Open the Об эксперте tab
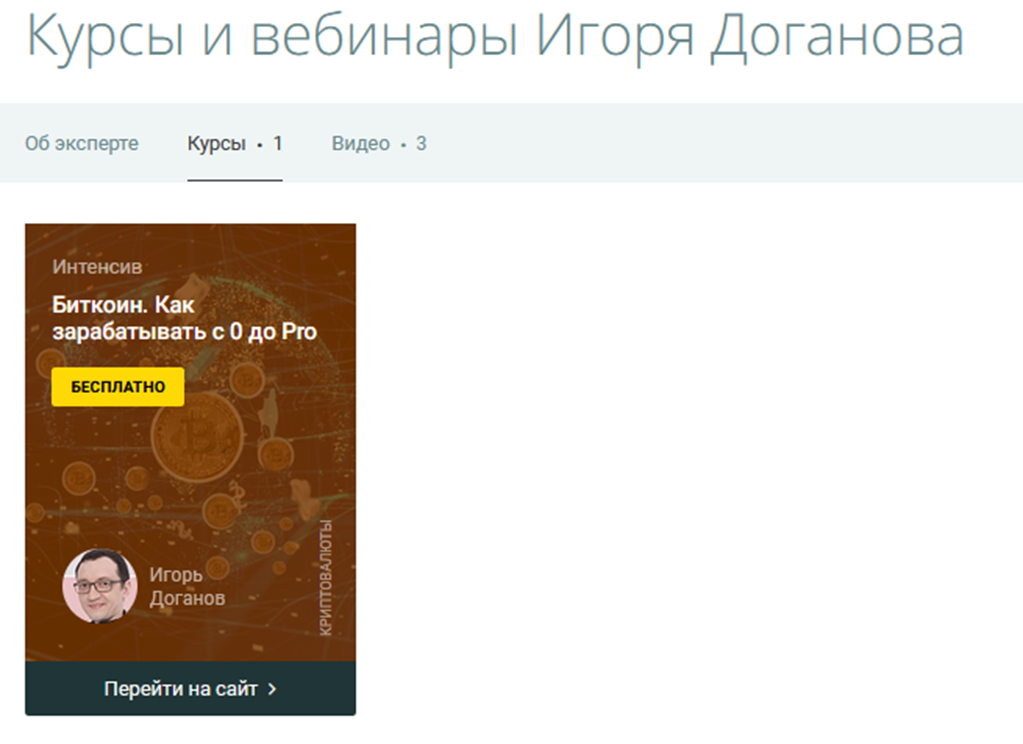The image size is (1023, 744). point(81,143)
